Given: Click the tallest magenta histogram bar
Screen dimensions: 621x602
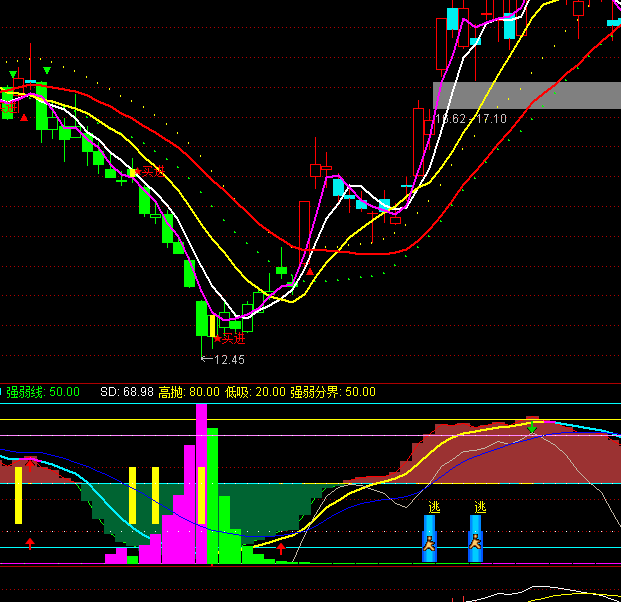Looking at the screenshot, I should [201, 480].
